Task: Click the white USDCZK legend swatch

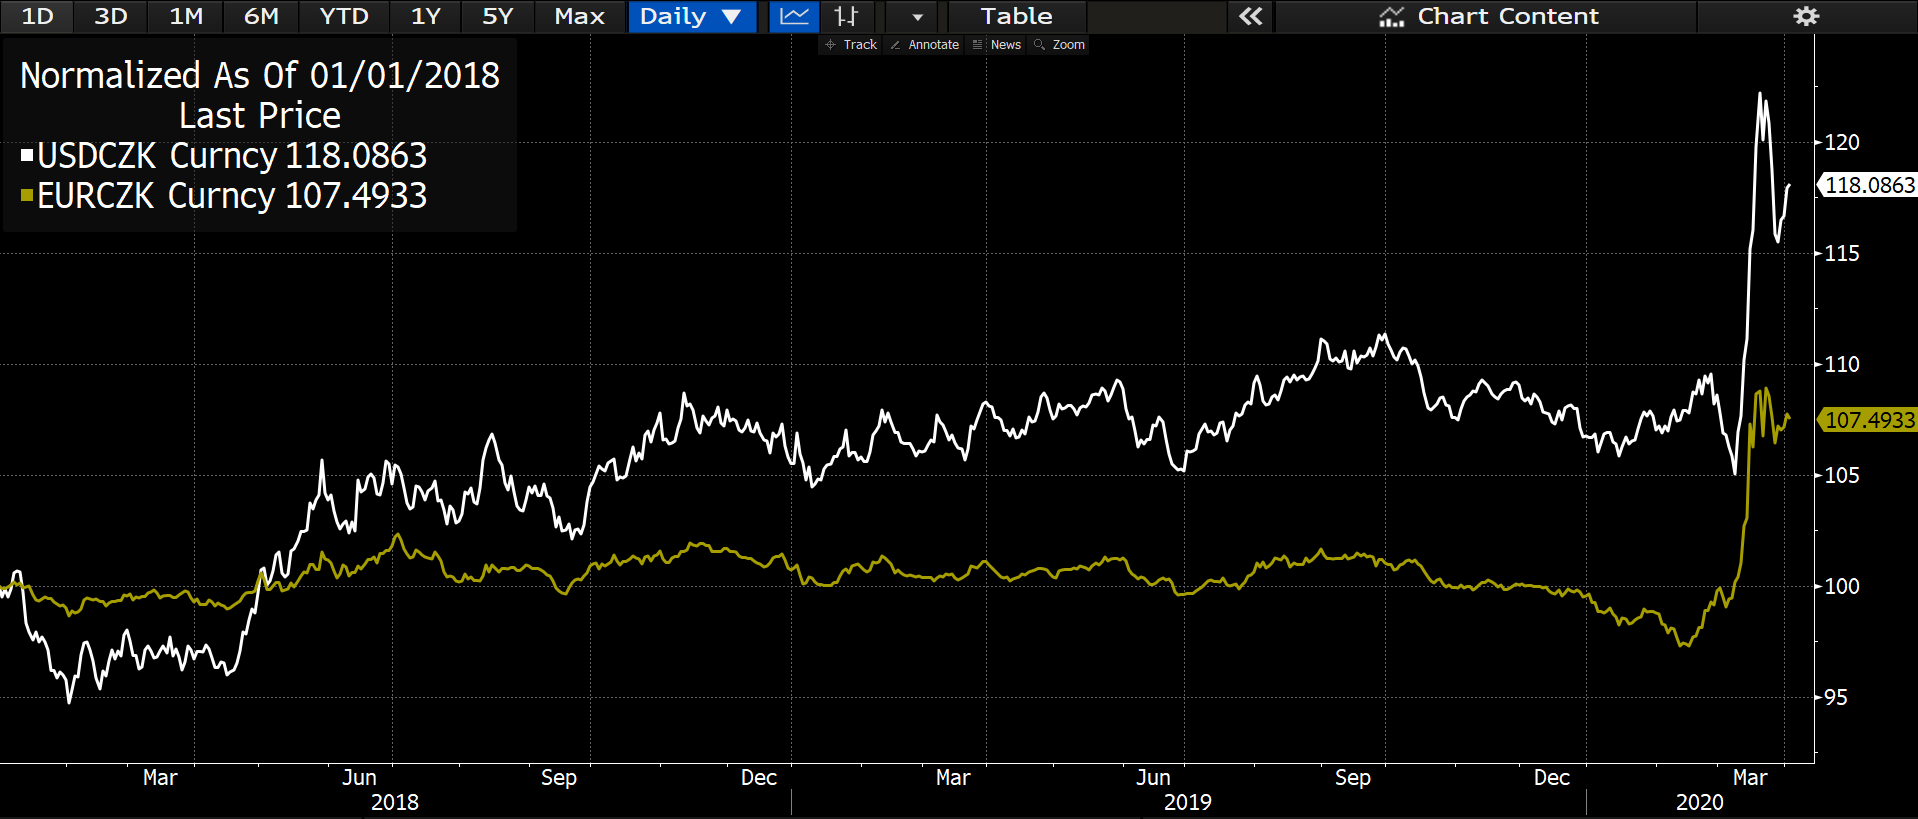Action: tap(27, 155)
